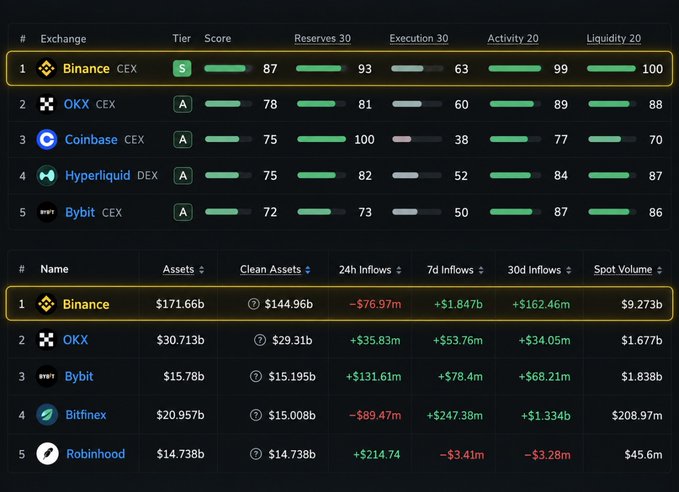Click the help icon next to Robinhood $14.738b
The image size is (679, 492).
pos(256,454)
